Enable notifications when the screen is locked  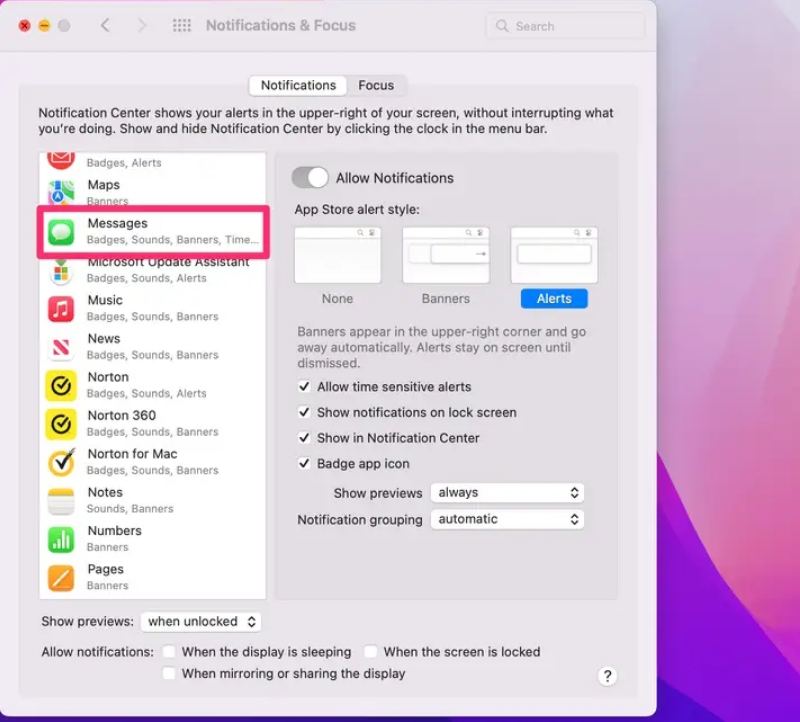[371, 652]
